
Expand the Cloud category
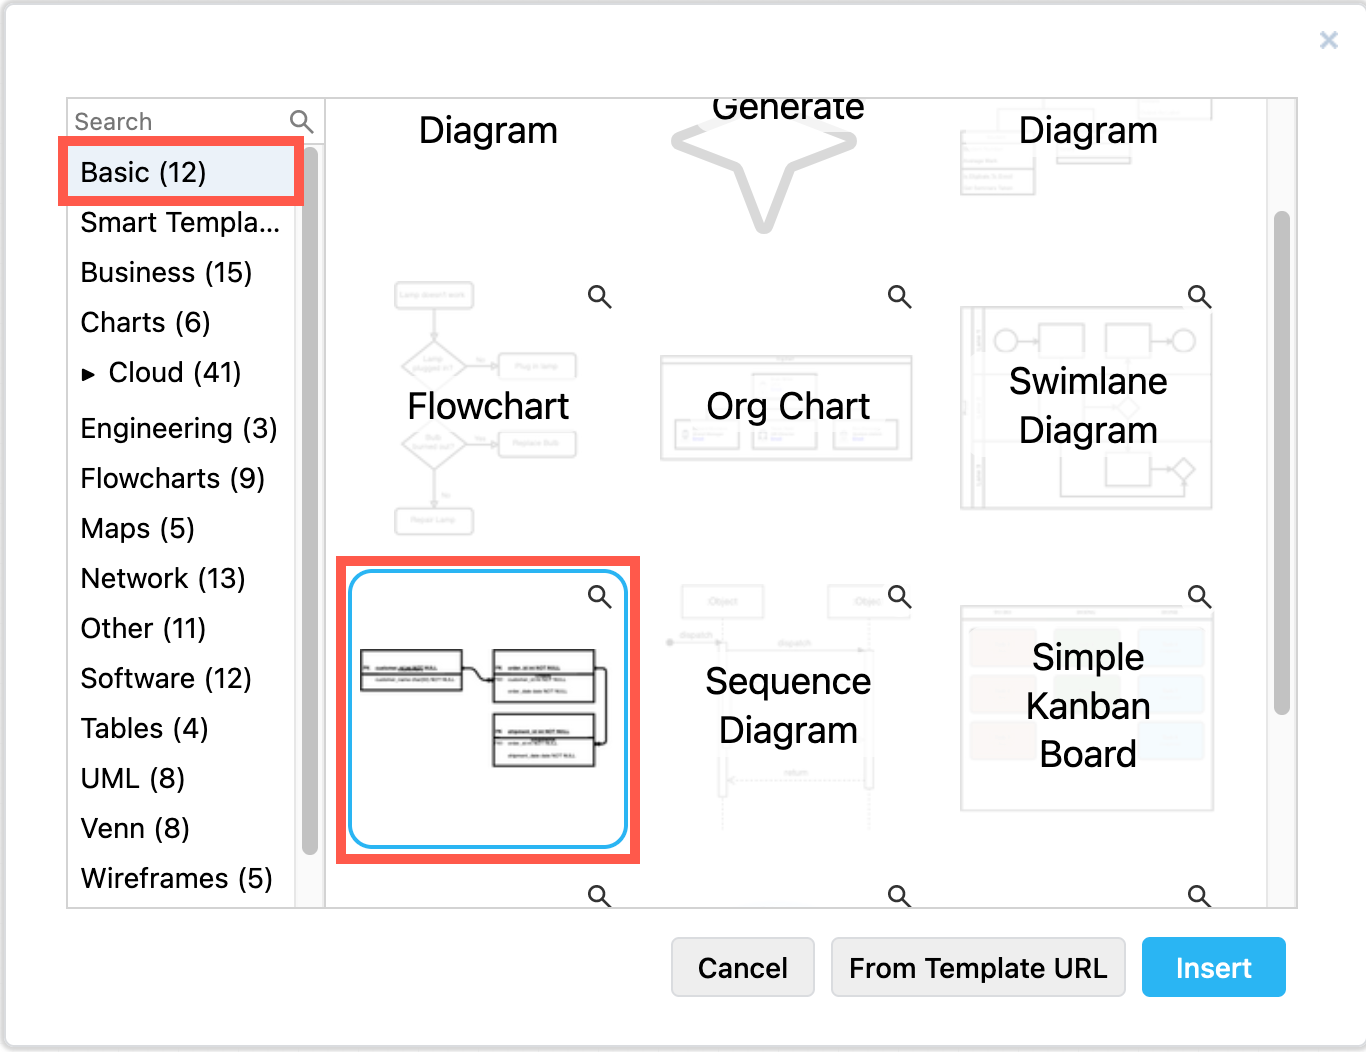[91, 373]
